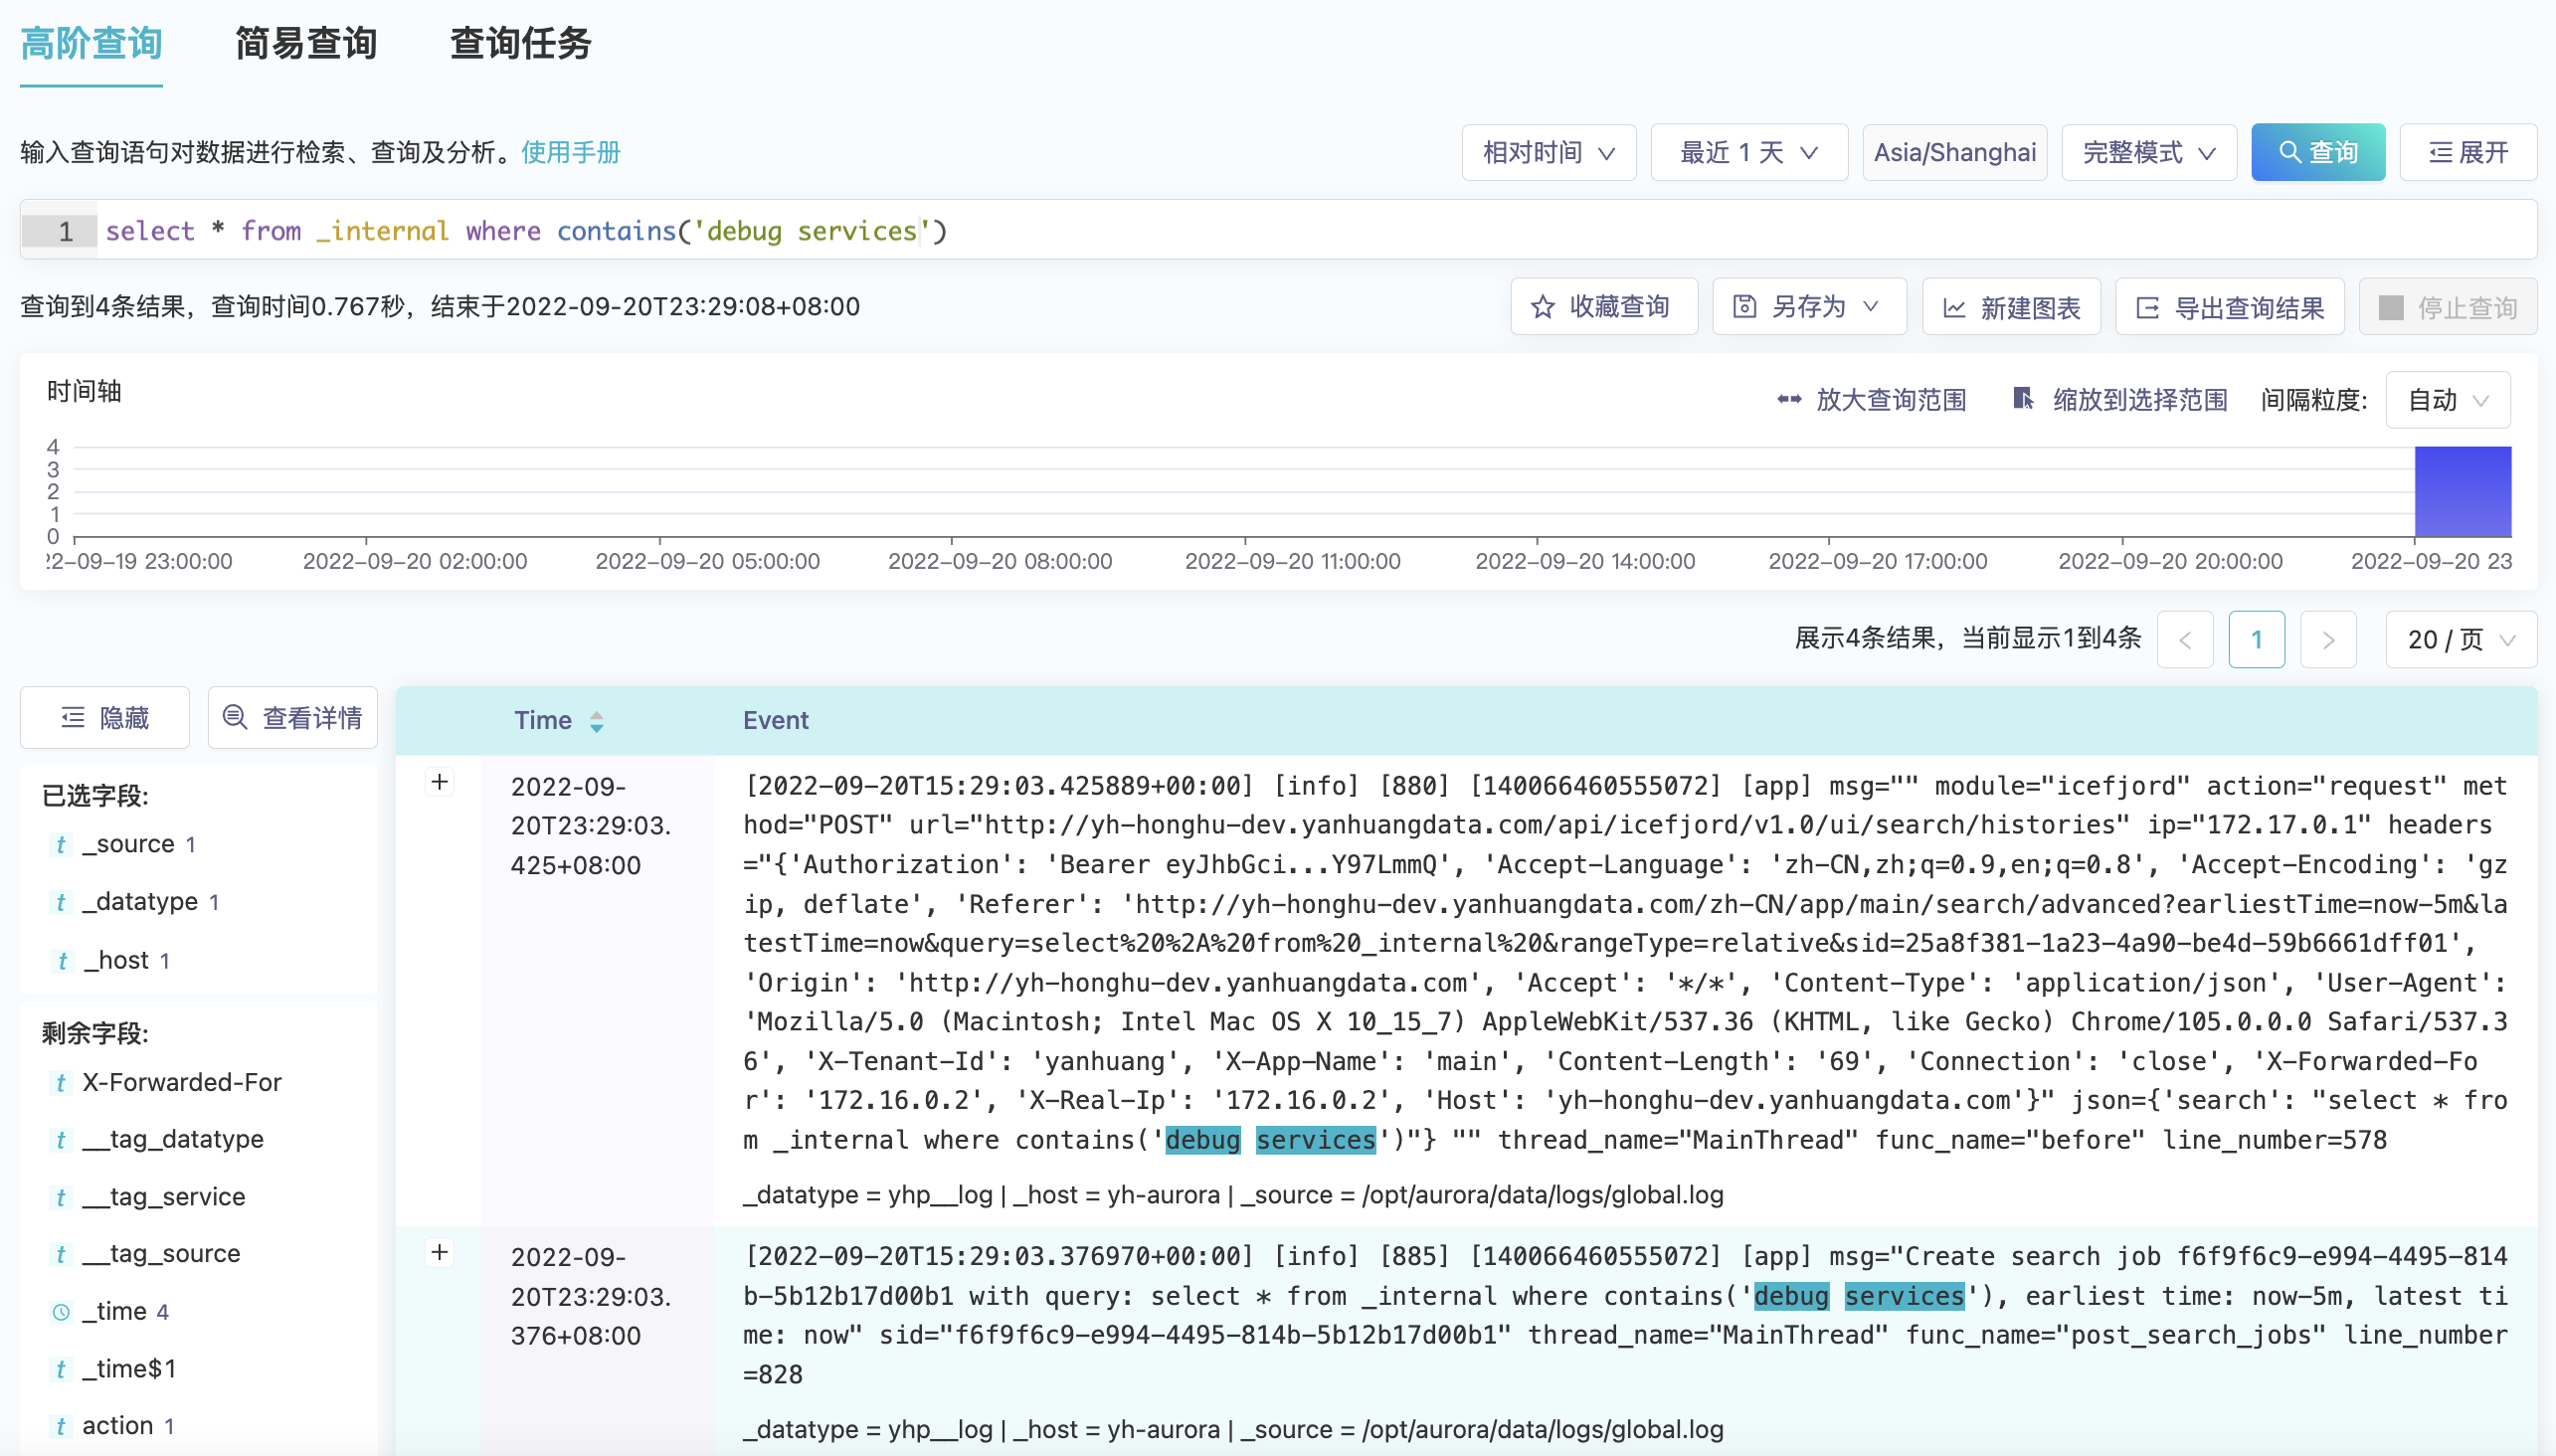Click the 查询 search button

2317,153
